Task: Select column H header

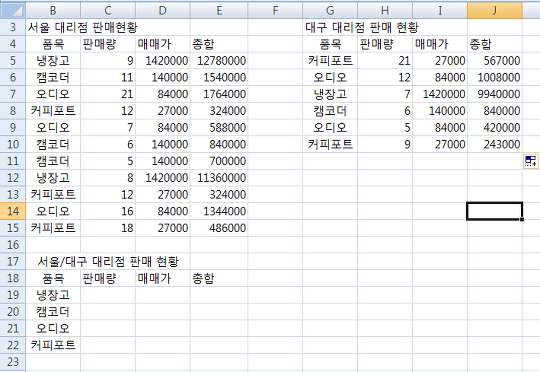Action: [385, 10]
